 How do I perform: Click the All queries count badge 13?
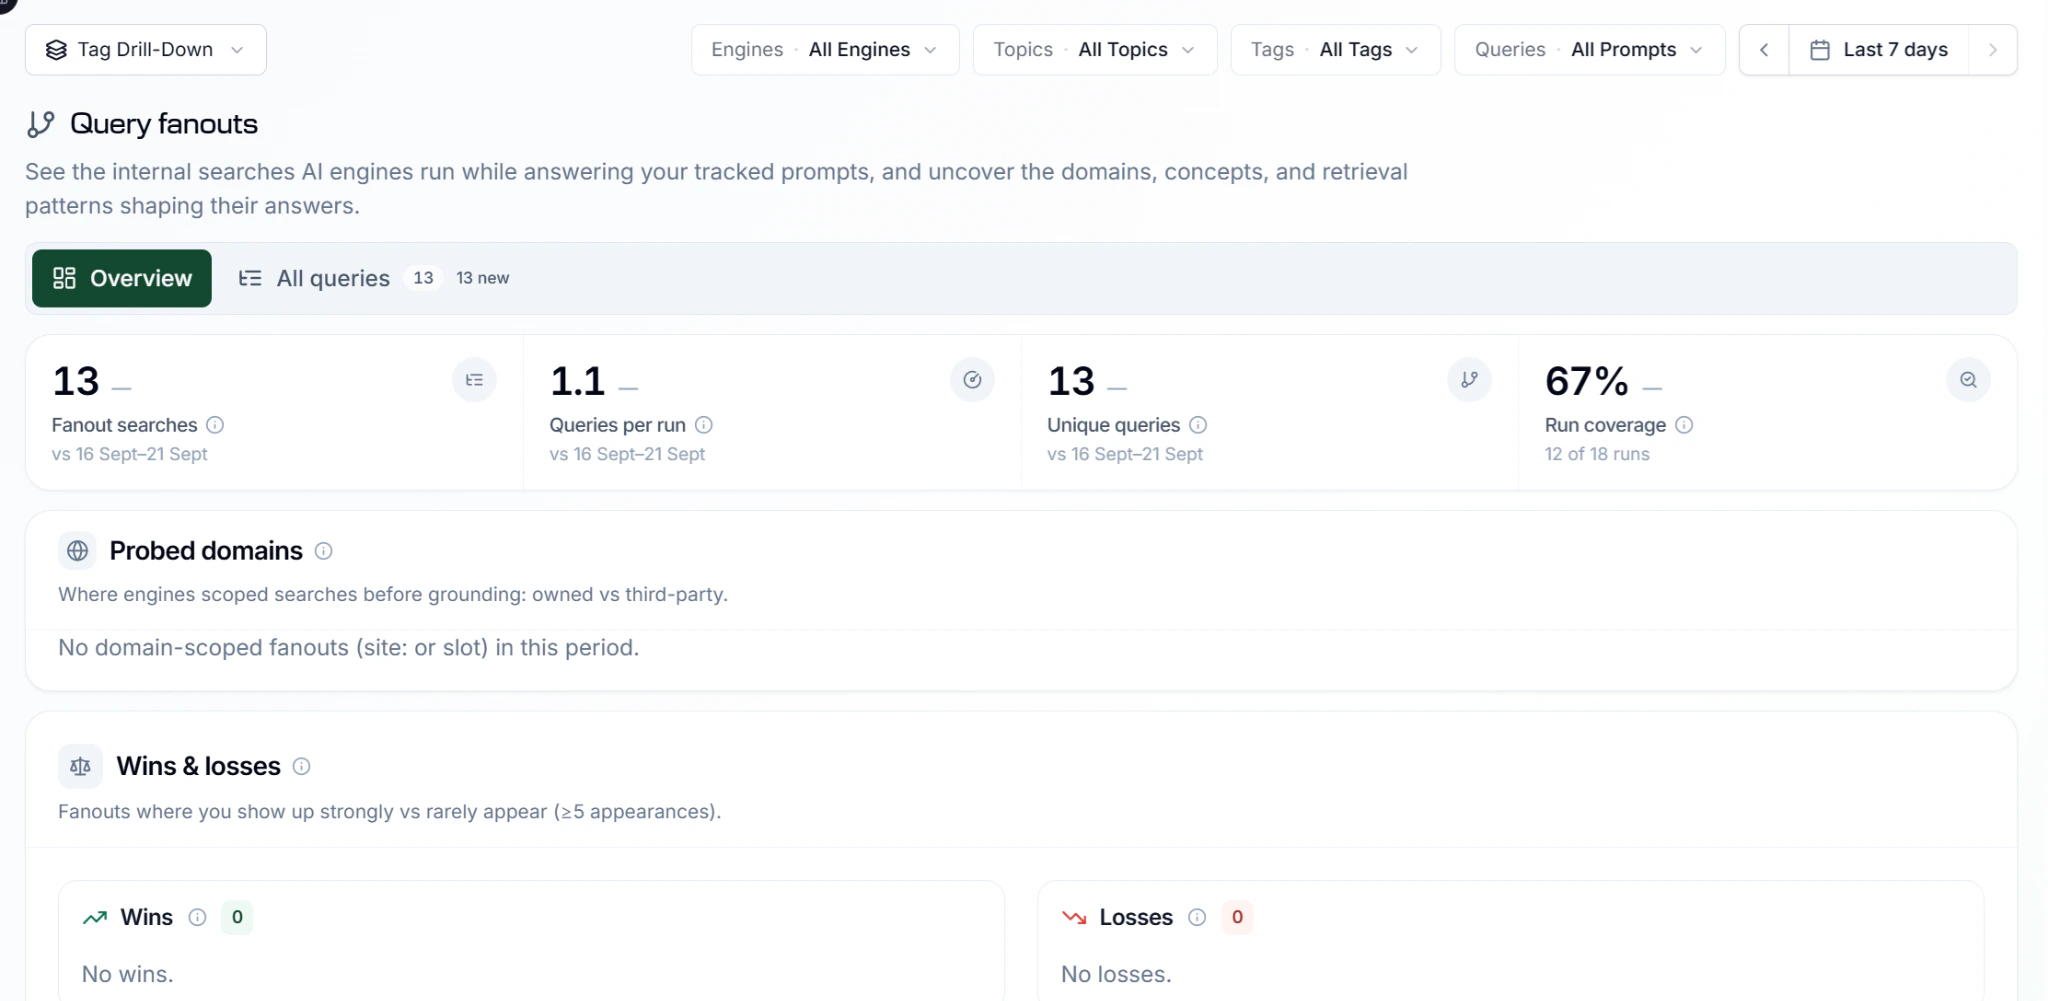click(424, 278)
